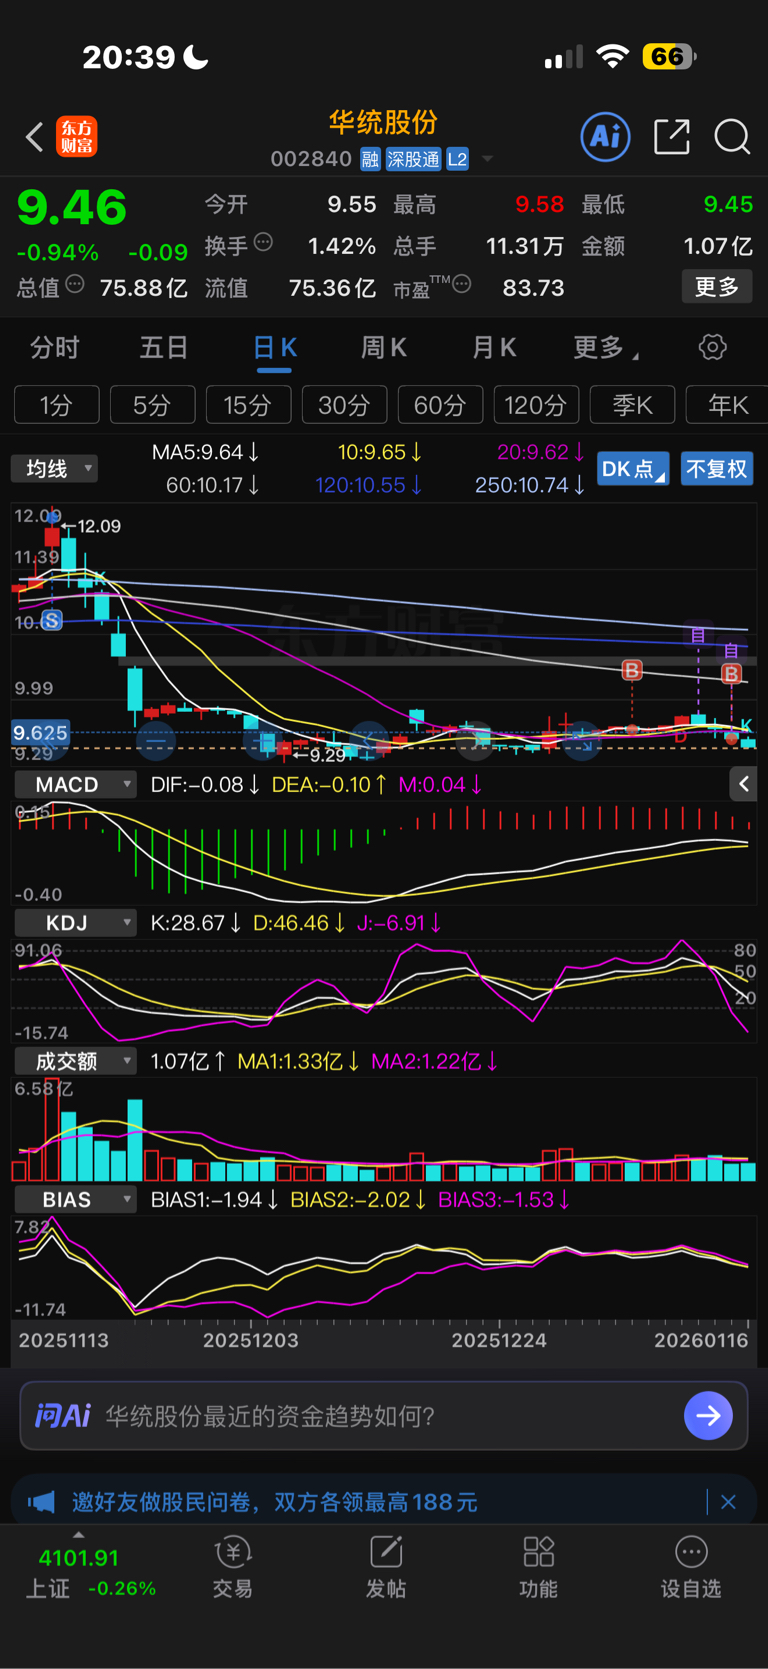Close the survey banner
Viewport: 768px width, 1669px height.
[728, 1502]
